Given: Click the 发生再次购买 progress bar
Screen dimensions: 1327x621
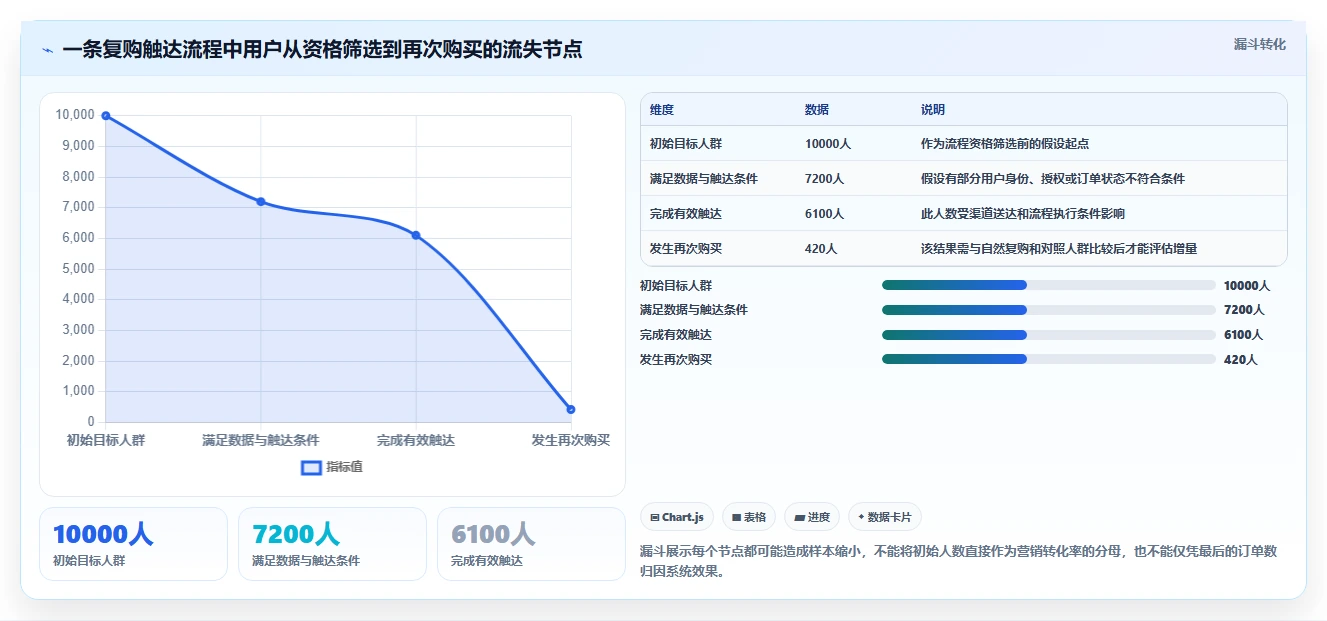Looking at the screenshot, I should click(1048, 359).
